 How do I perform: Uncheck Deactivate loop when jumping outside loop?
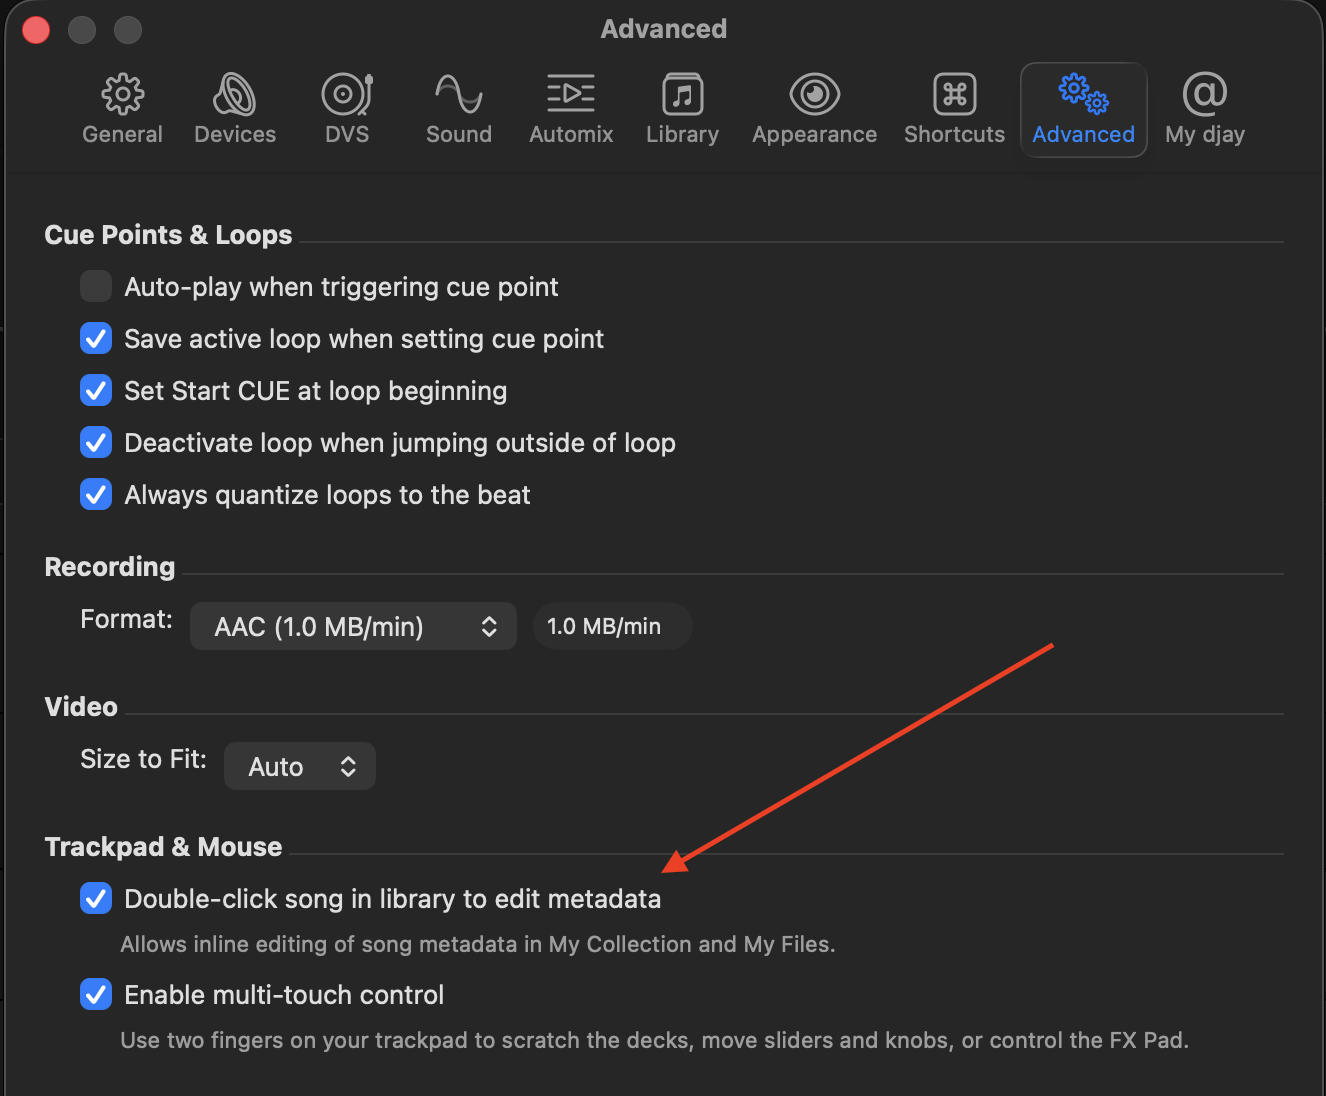96,443
